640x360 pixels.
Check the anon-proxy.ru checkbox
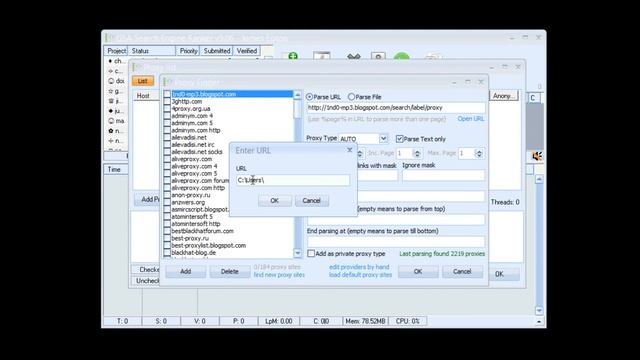click(x=167, y=195)
